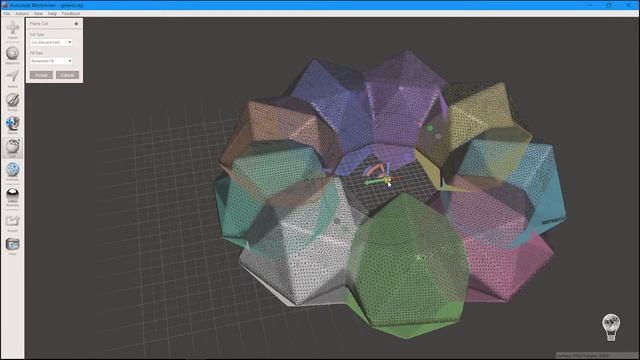Screen dimensions: 640x360
Task: Open the View menu
Action: pos(38,13)
